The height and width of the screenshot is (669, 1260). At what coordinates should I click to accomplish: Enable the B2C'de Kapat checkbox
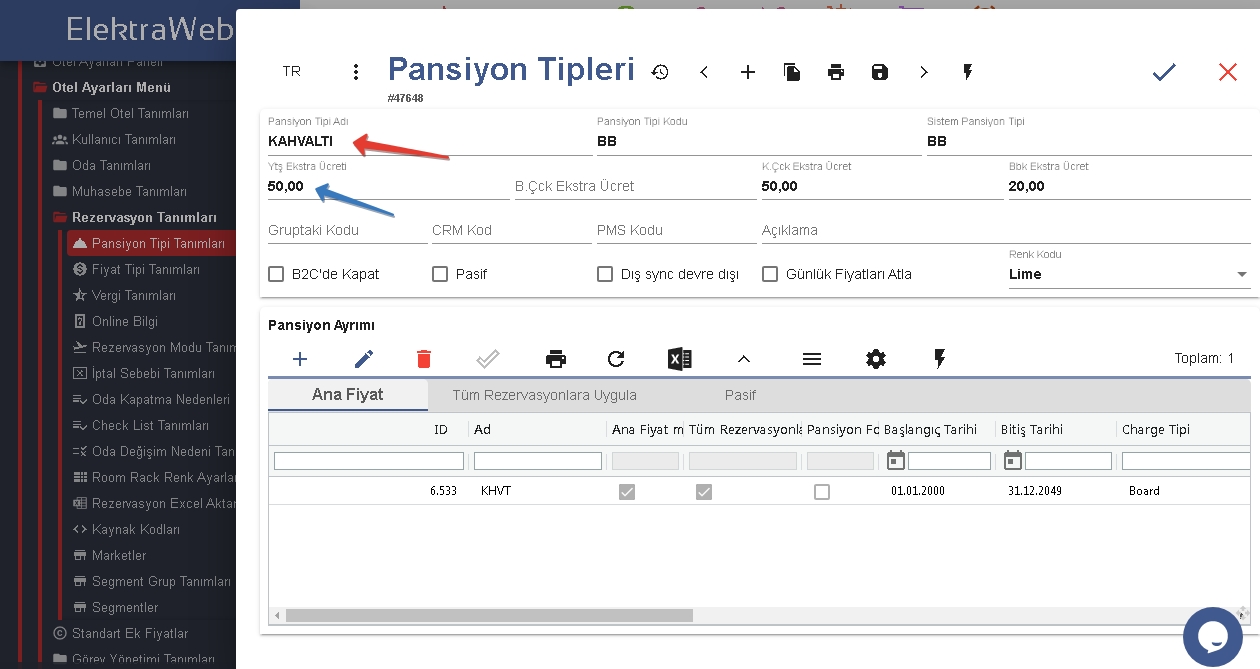tap(277, 274)
